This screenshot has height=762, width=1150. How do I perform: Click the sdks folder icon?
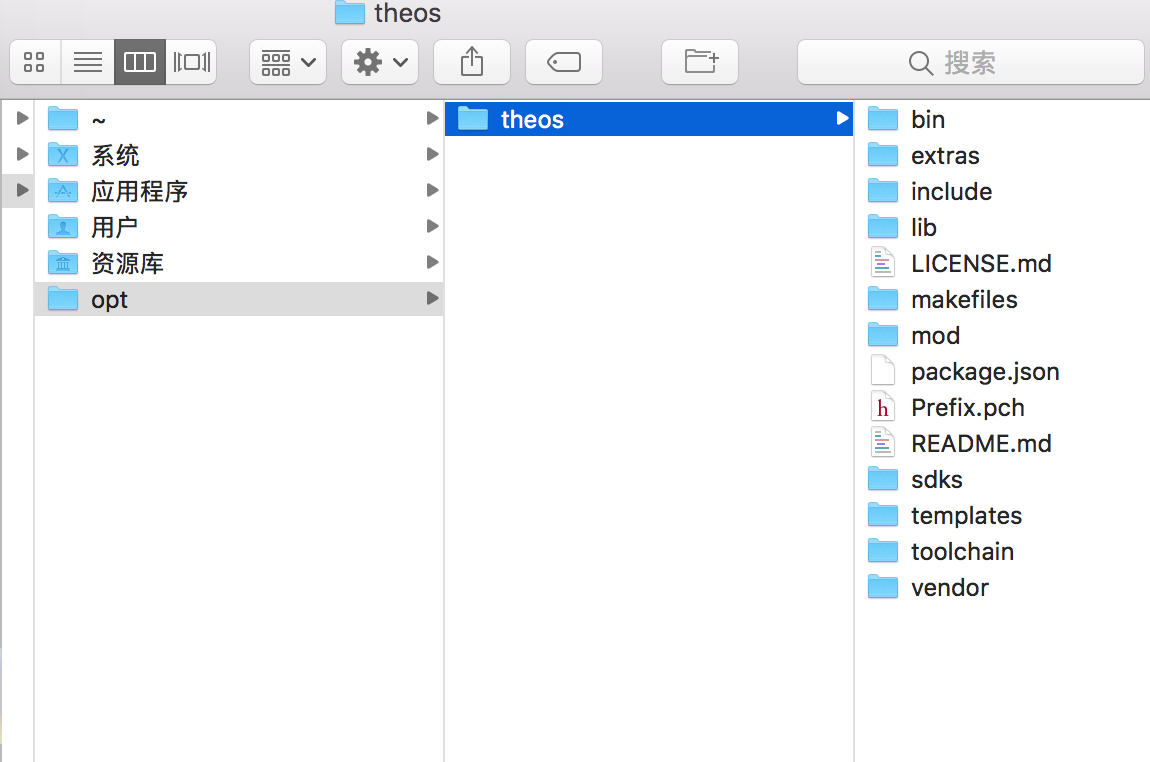[882, 479]
